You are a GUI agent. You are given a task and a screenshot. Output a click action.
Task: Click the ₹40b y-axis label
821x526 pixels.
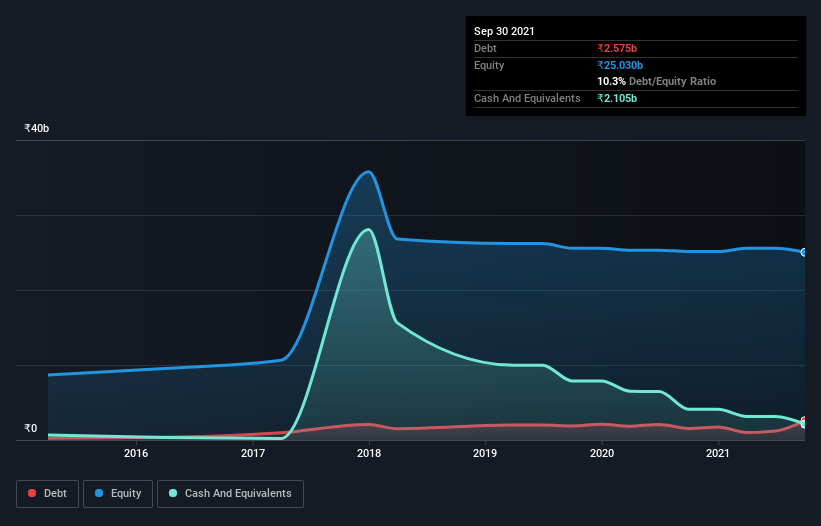[37, 128]
